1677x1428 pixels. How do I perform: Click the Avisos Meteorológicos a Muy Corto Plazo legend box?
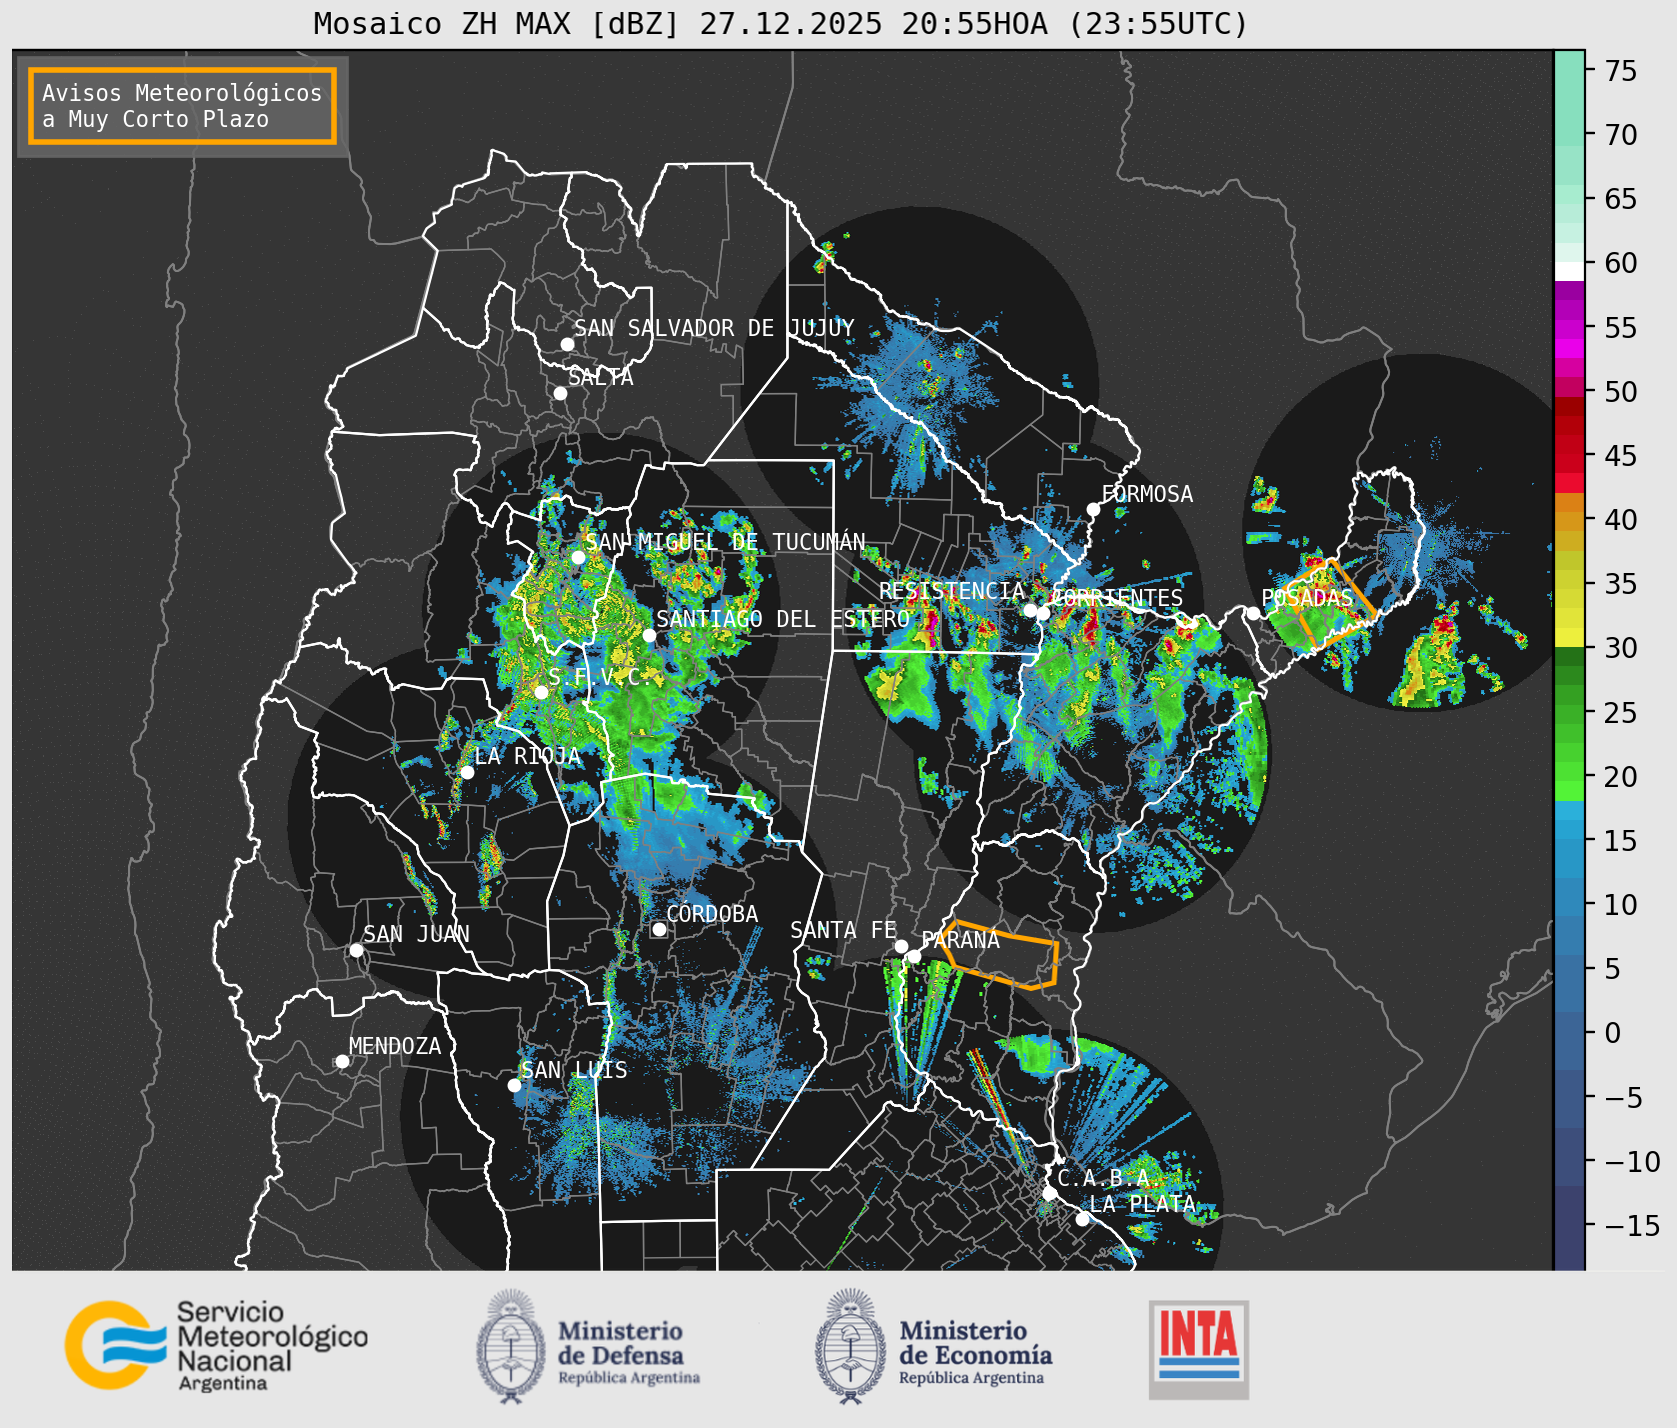tap(182, 106)
